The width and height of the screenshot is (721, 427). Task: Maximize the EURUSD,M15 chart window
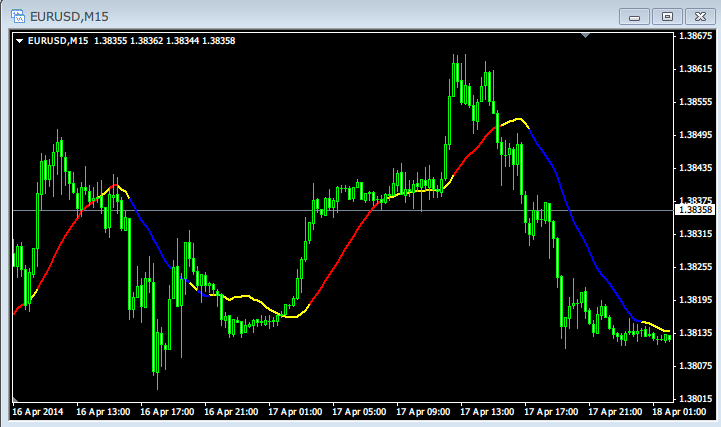click(x=667, y=17)
